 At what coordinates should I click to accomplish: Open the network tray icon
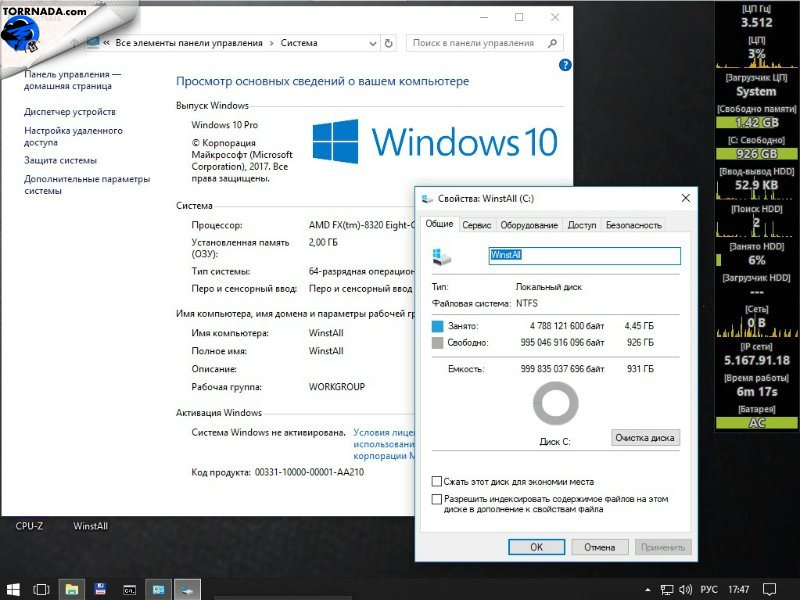(666, 590)
